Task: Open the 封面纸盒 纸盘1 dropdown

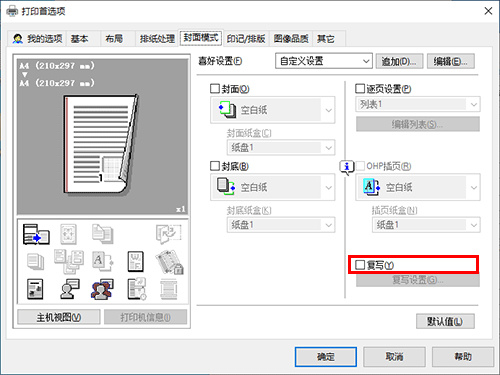Action: (281, 147)
